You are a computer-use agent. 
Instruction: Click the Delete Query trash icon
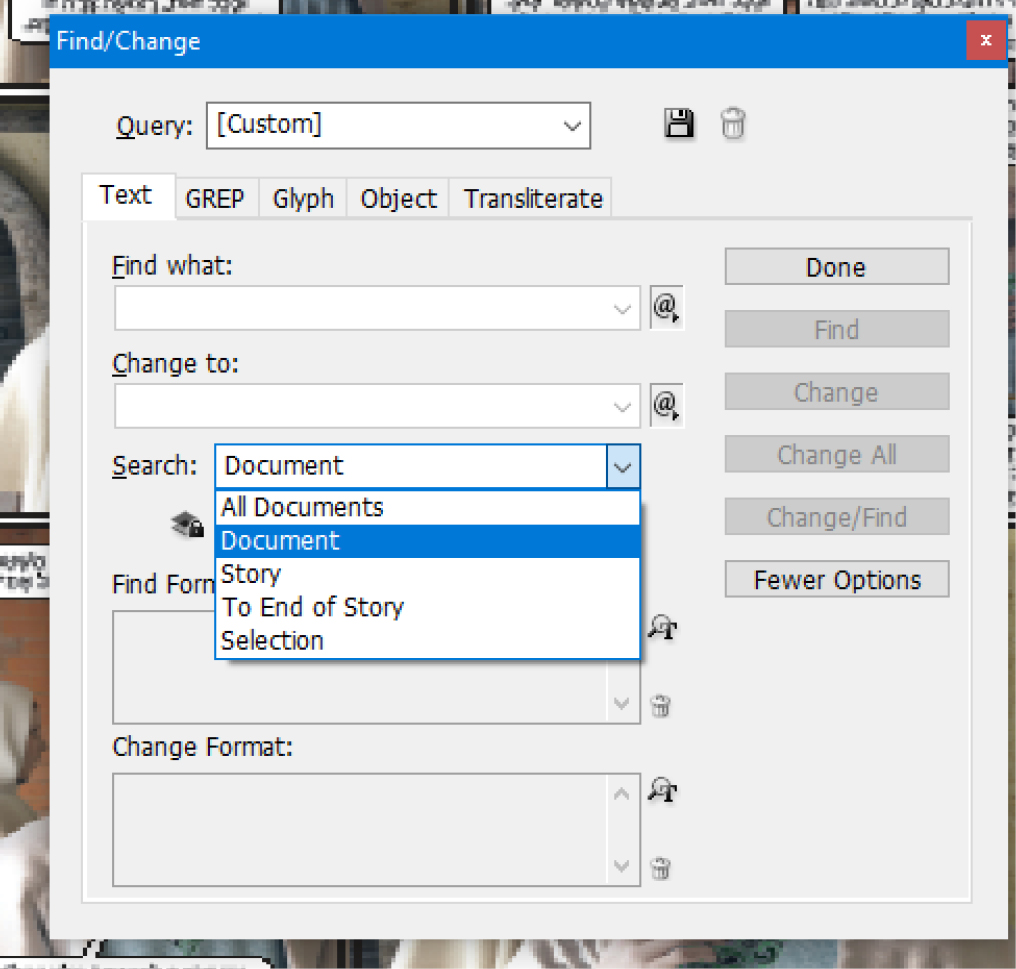733,125
